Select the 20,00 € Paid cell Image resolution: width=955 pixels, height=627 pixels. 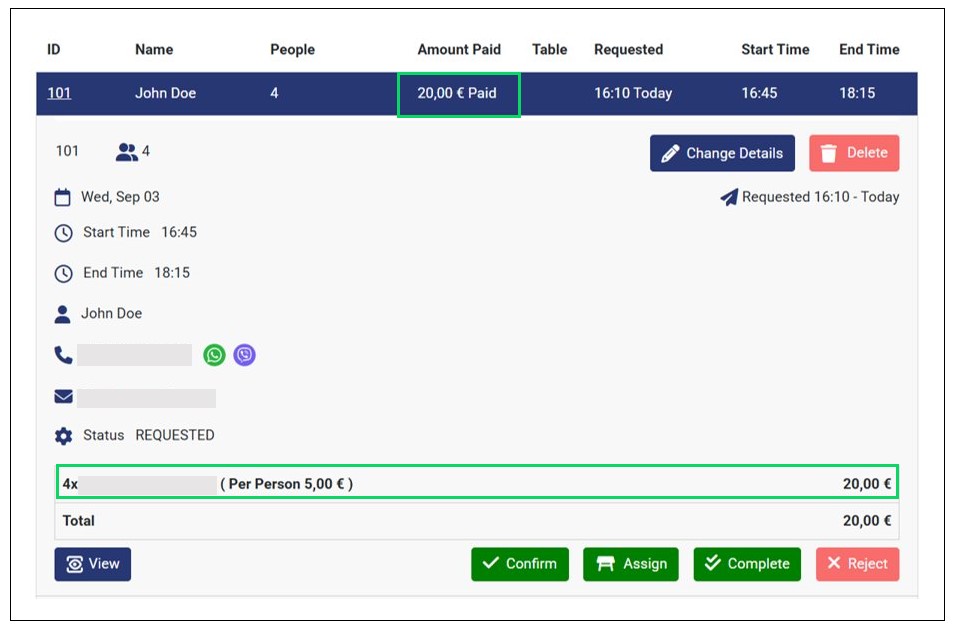458,94
